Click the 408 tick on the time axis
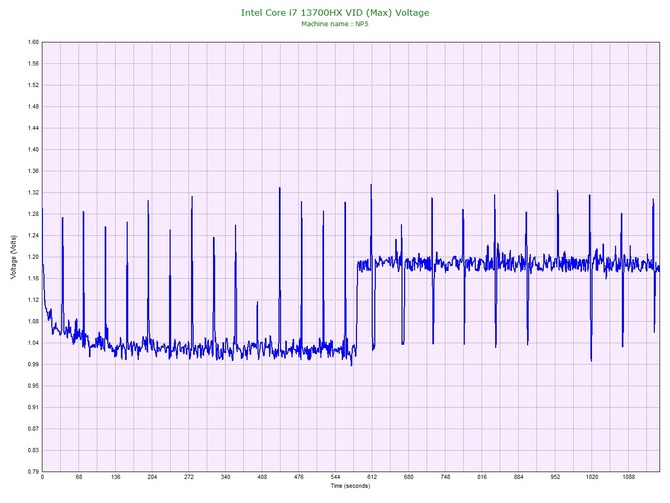 pyautogui.click(x=262, y=477)
